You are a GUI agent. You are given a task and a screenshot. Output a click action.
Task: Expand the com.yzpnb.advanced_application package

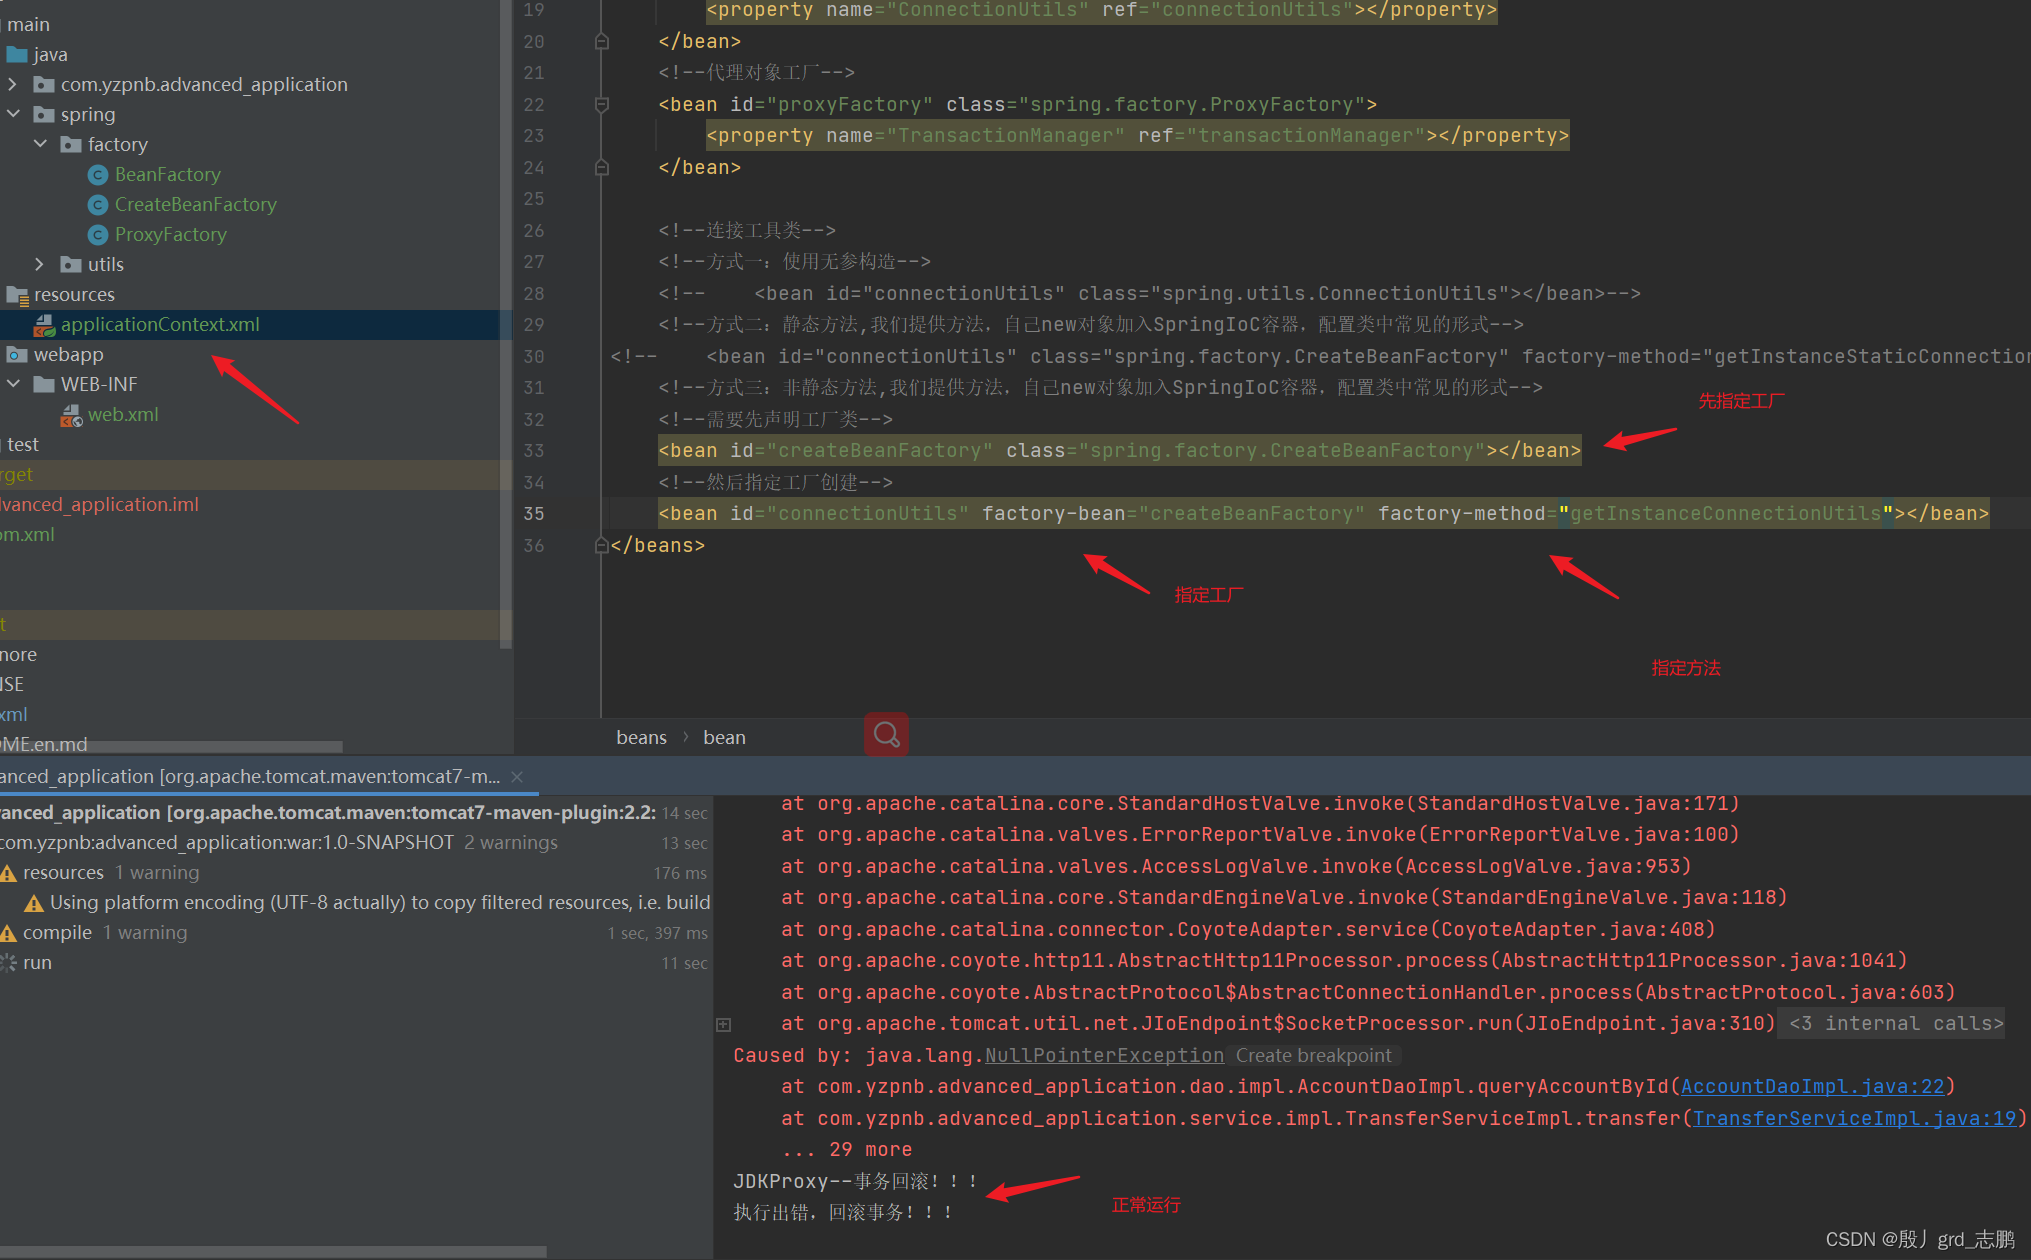[x=13, y=84]
